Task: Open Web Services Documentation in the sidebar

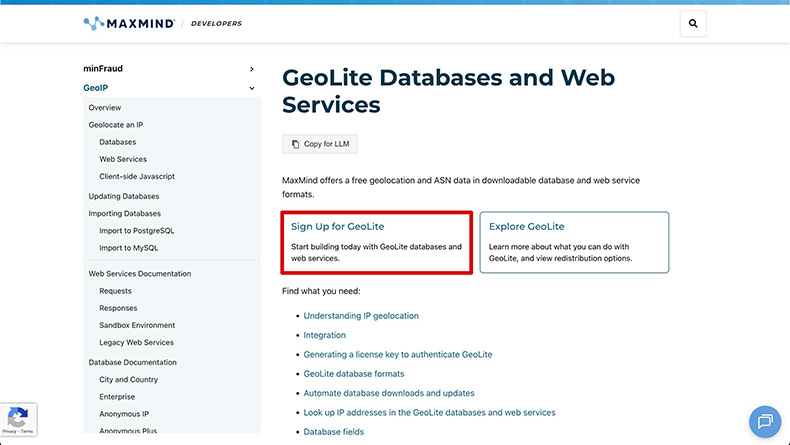Action: pyautogui.click(x=140, y=274)
